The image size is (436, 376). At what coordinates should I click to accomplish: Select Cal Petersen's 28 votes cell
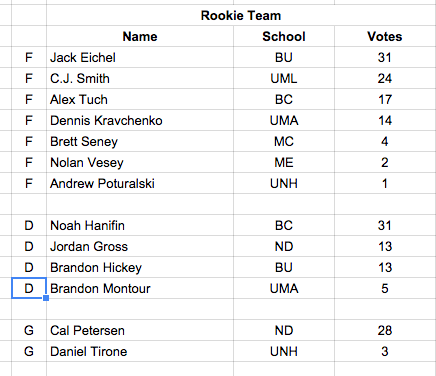pos(385,330)
